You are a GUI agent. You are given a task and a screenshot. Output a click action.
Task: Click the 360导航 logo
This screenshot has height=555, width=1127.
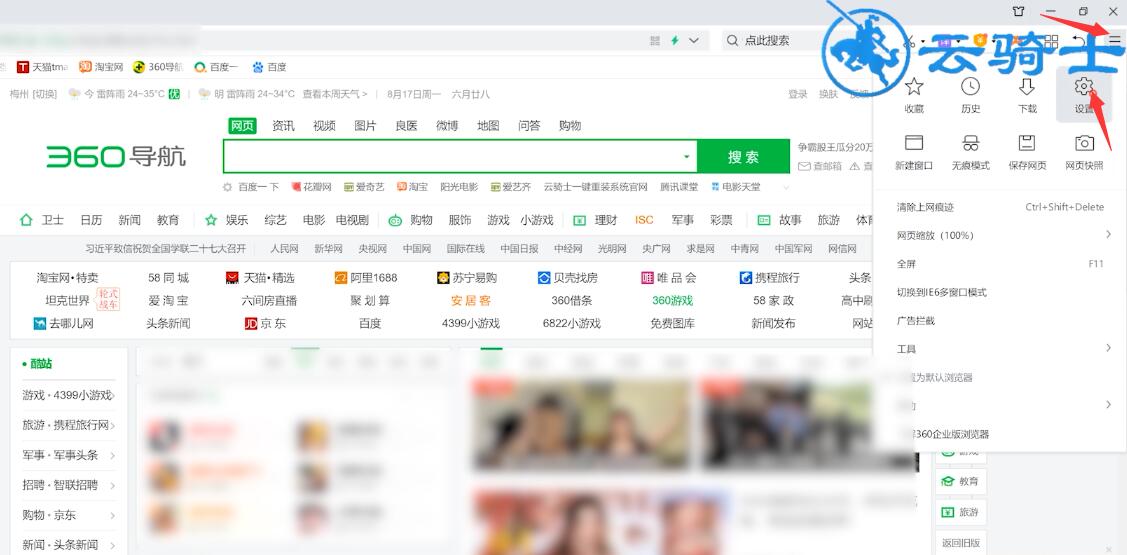tap(116, 156)
